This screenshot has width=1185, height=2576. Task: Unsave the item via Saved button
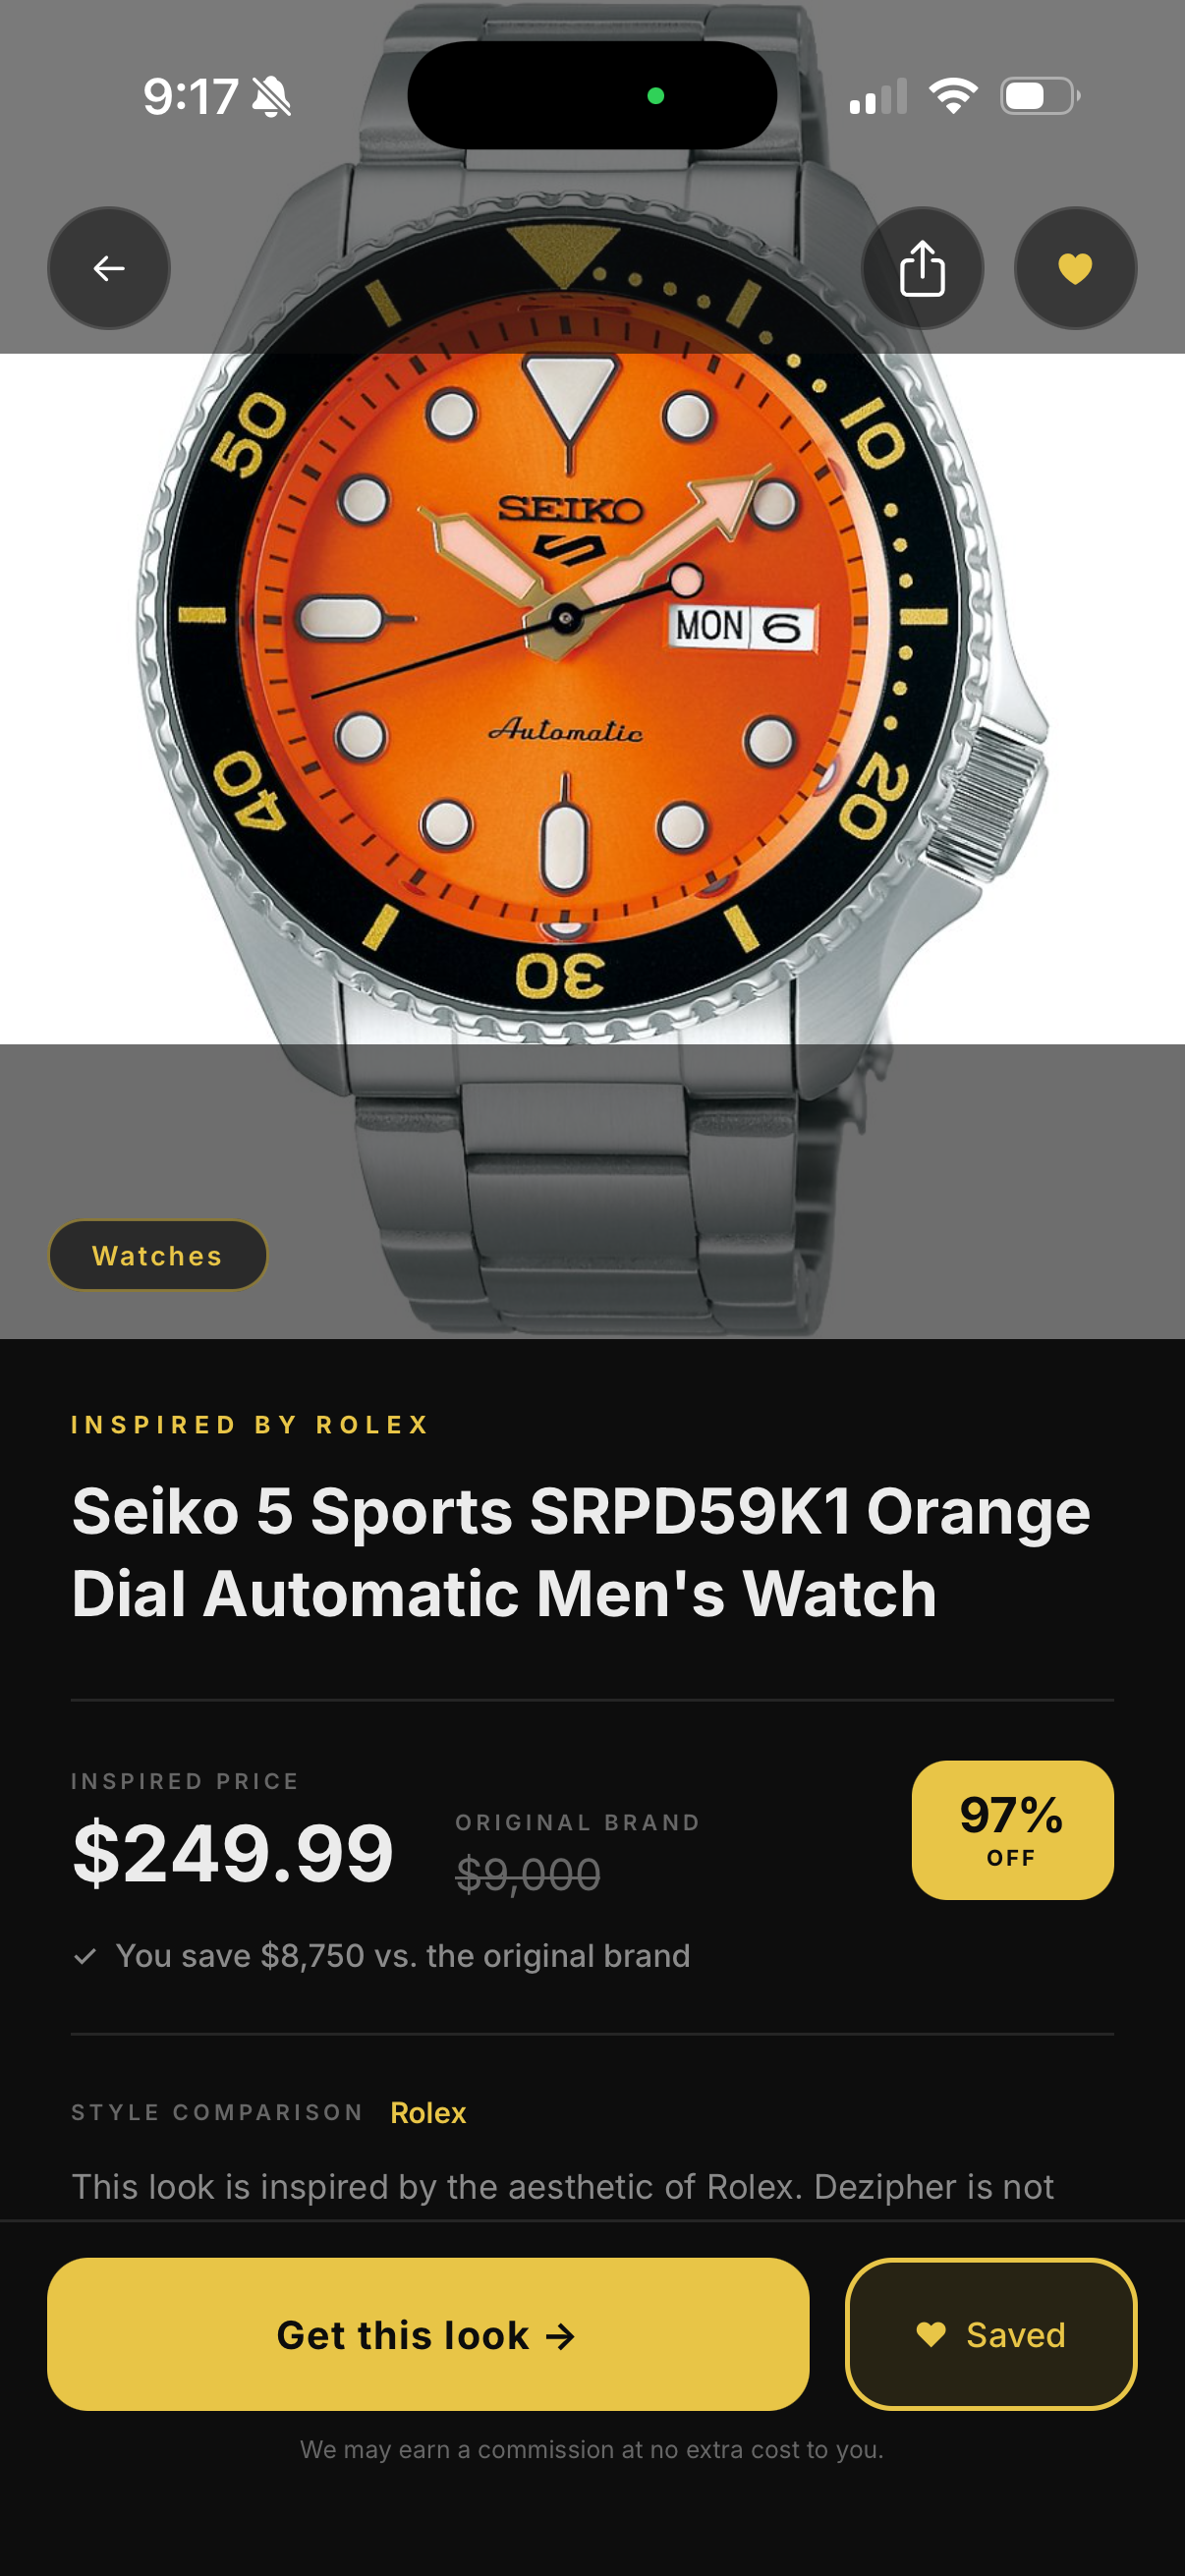(991, 2334)
